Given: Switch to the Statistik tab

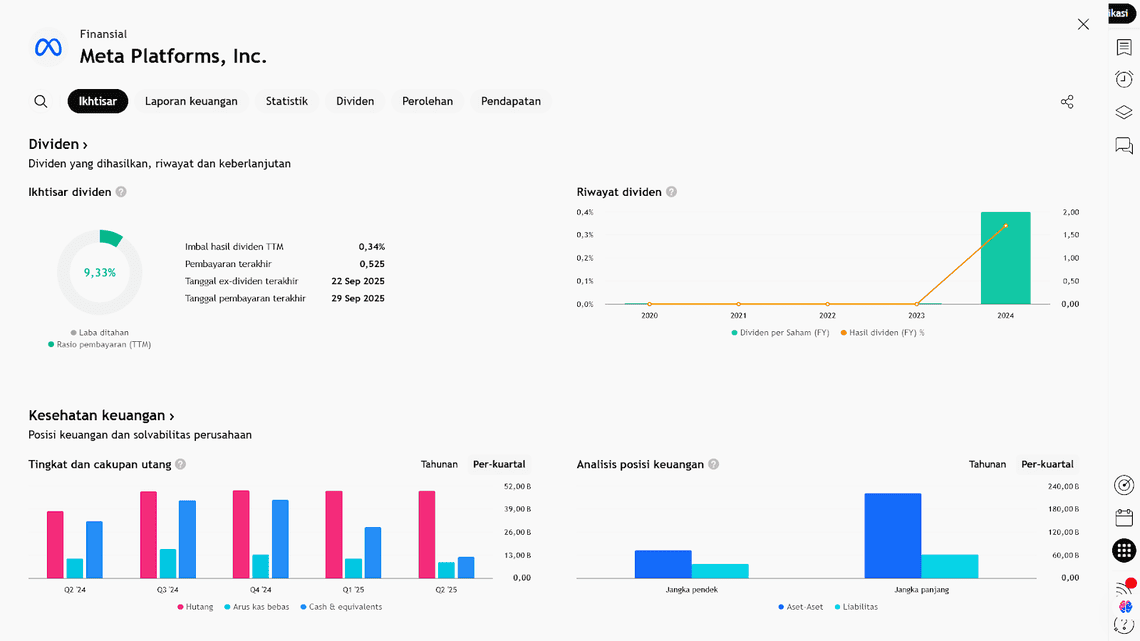Looking at the screenshot, I should [x=286, y=101].
